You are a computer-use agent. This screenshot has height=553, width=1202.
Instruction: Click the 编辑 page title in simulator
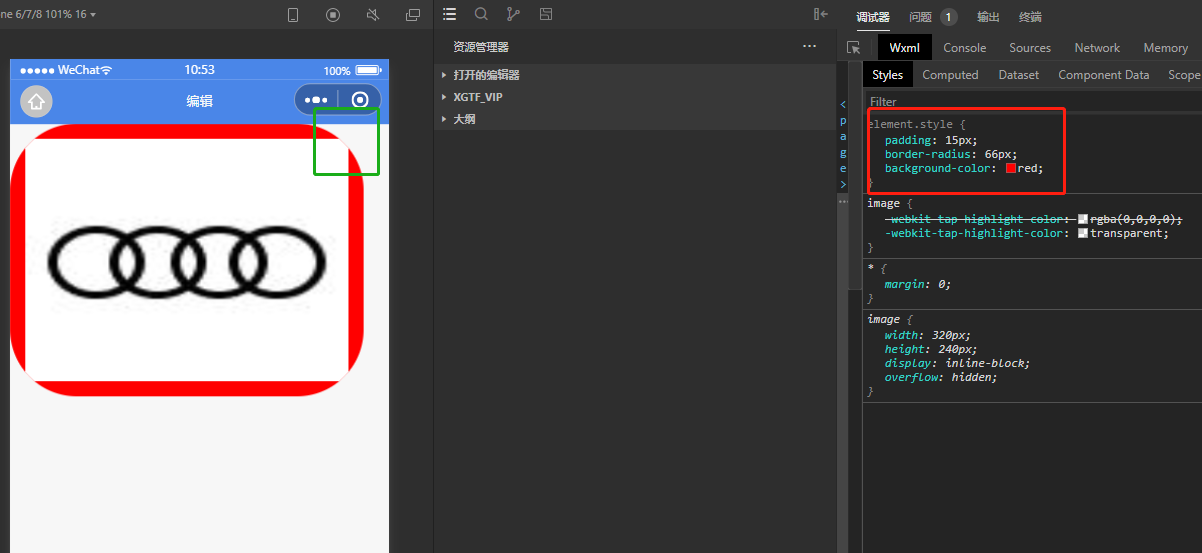199,101
